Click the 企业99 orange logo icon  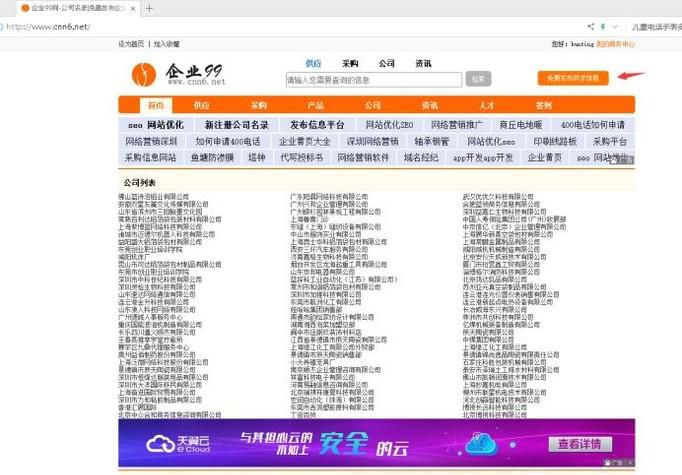[144, 74]
